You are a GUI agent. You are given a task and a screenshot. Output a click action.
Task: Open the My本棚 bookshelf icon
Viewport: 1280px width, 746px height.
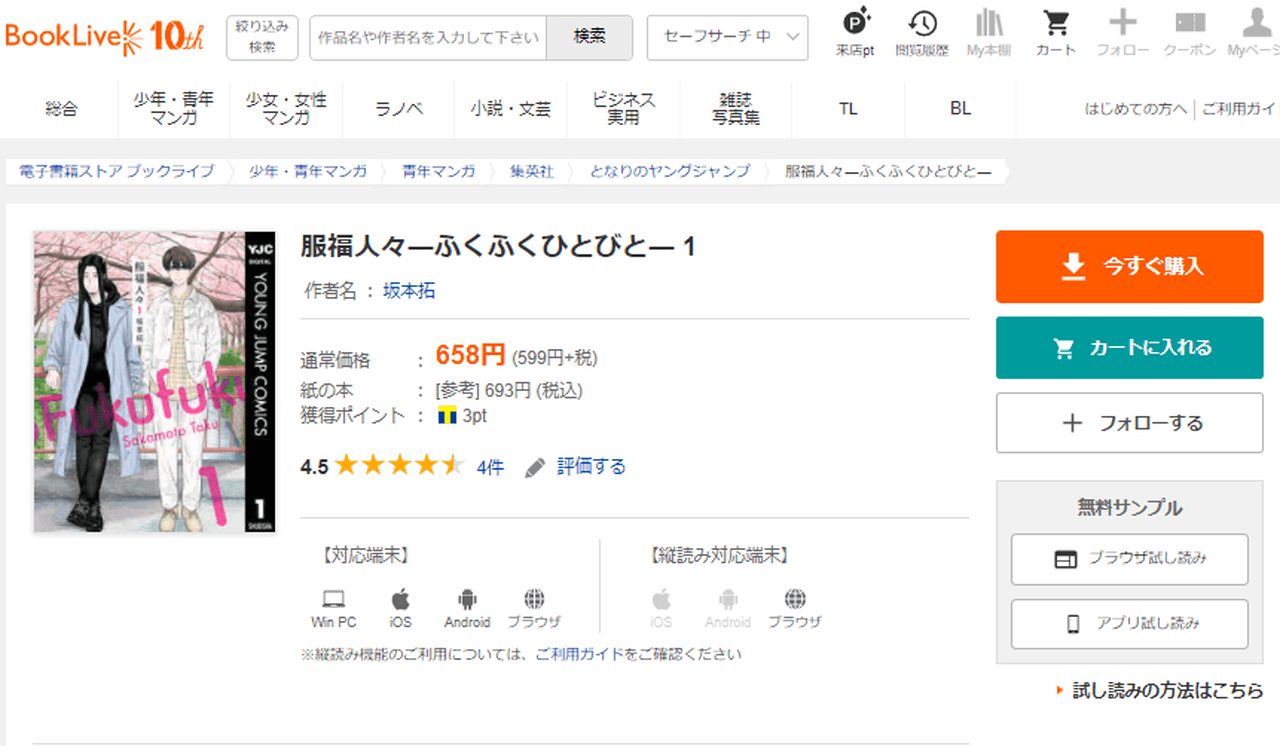(989, 24)
